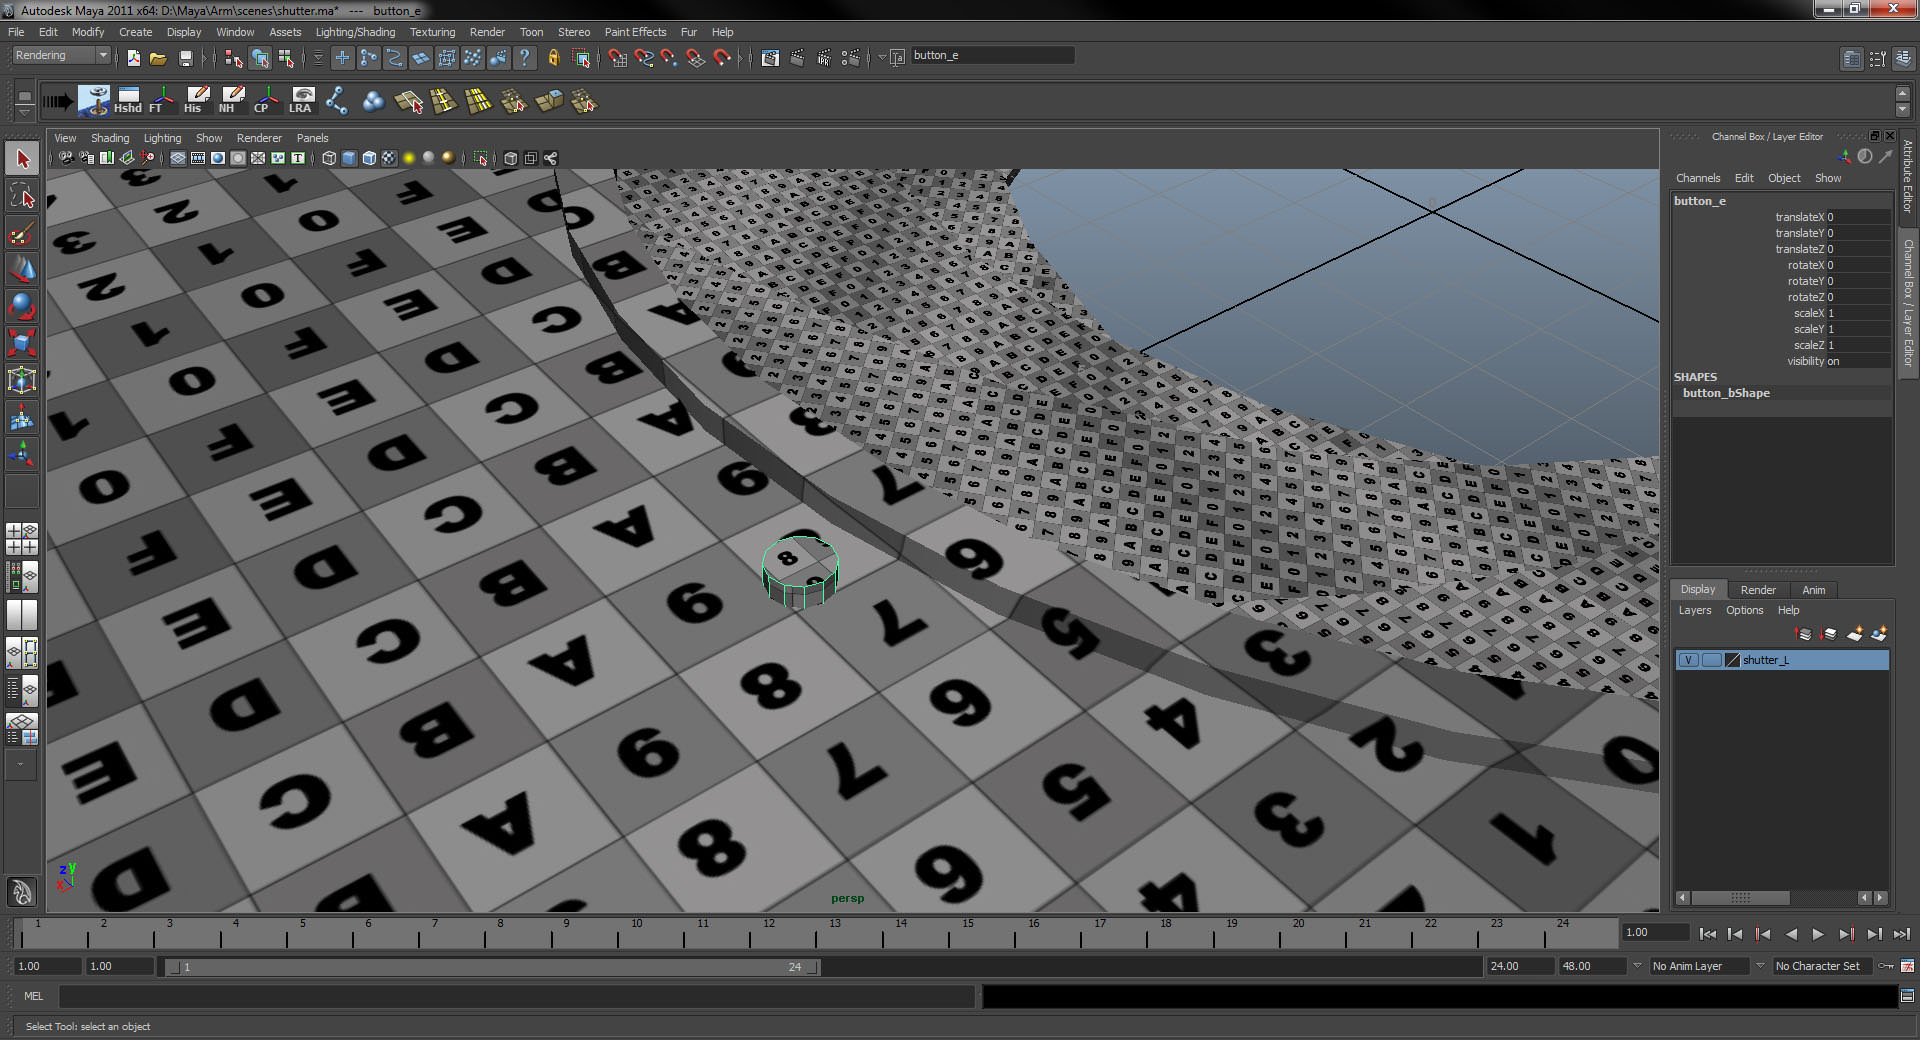
Task: Click the help question-mark icon on status line
Action: tap(524, 58)
